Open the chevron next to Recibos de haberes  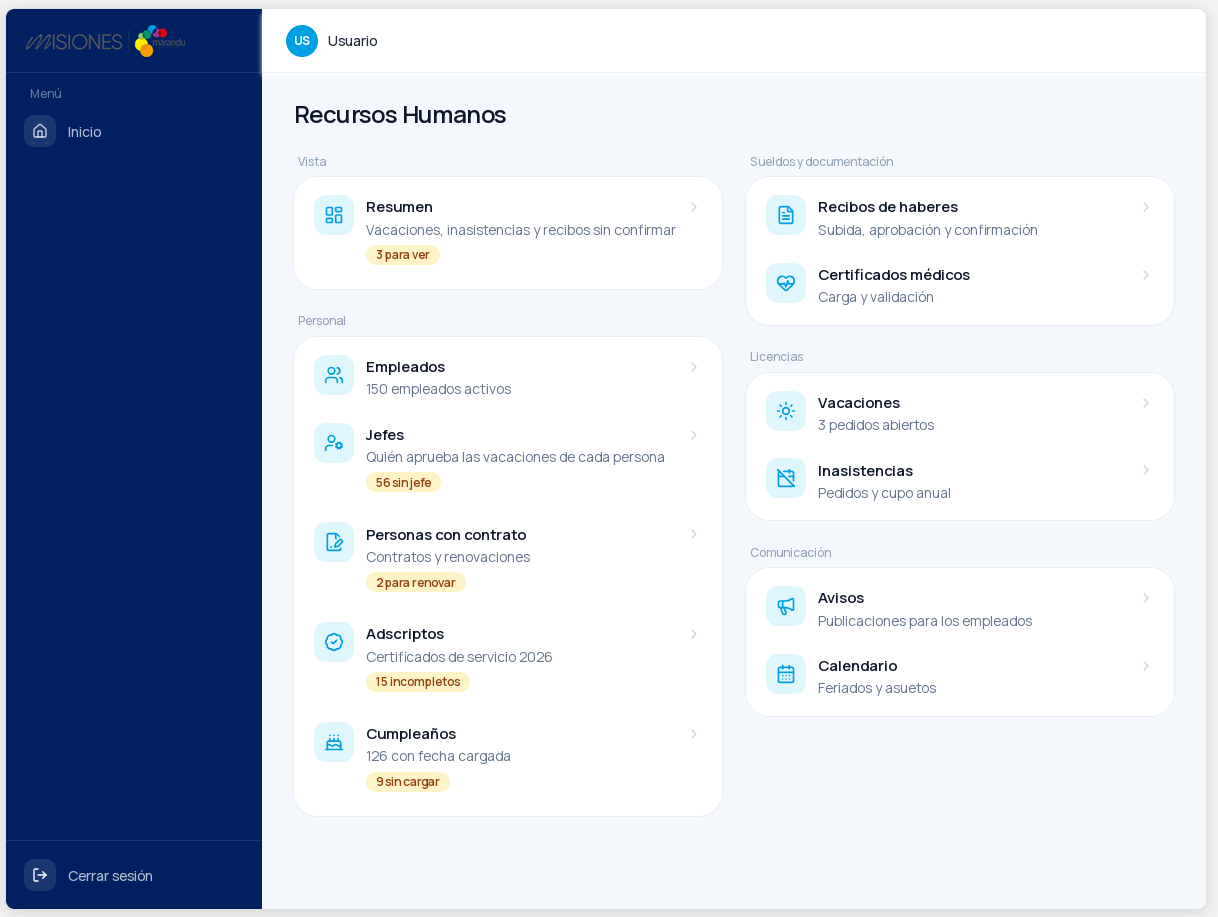tap(1146, 207)
